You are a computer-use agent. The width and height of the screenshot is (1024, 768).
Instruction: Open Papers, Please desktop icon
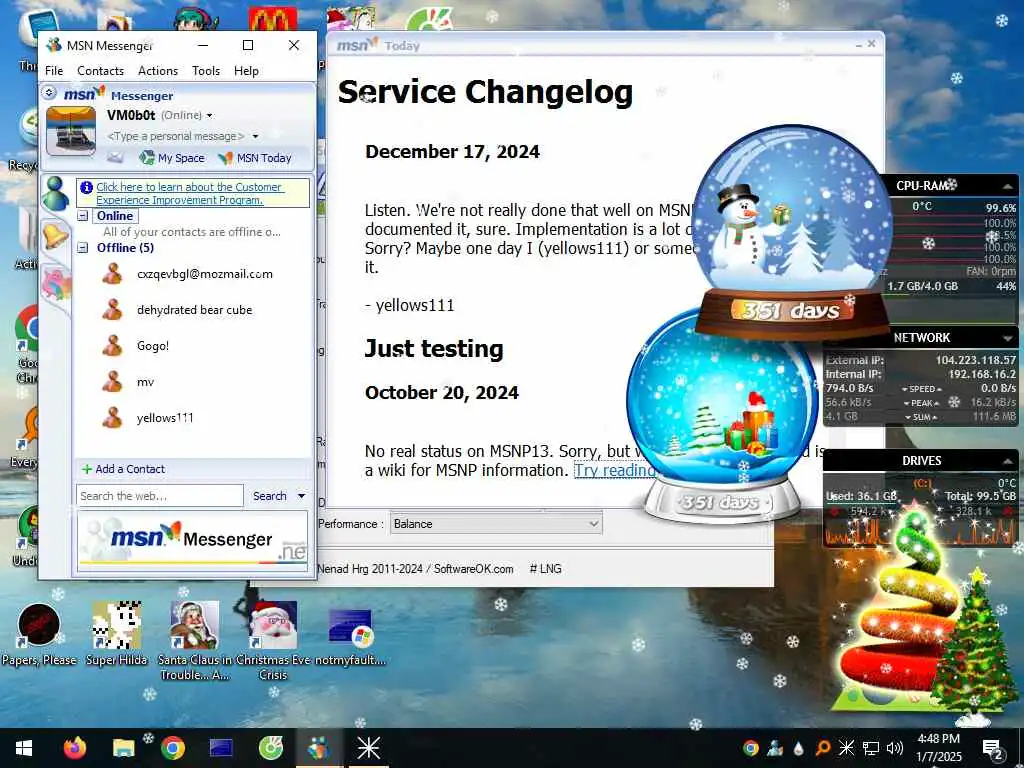[x=39, y=635]
